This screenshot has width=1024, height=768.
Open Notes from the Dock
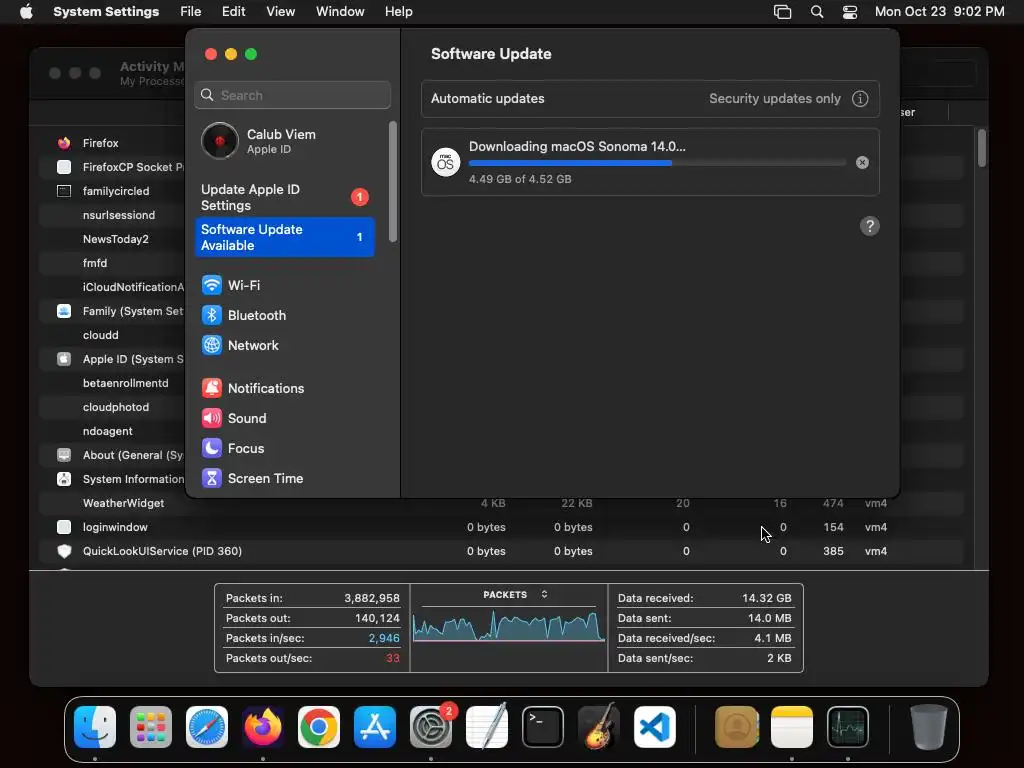pyautogui.click(x=792, y=727)
